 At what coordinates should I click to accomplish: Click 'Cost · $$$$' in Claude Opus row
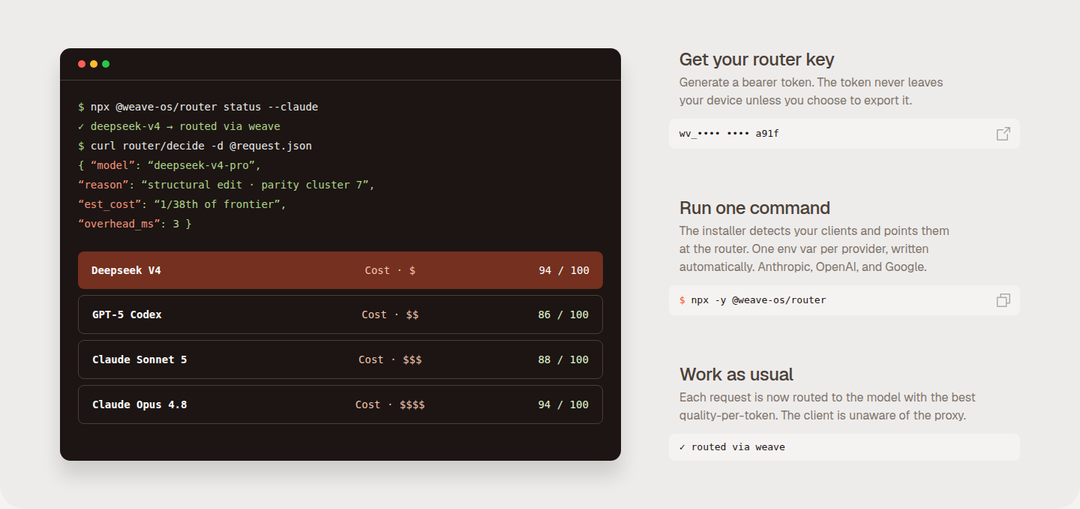[390, 404]
